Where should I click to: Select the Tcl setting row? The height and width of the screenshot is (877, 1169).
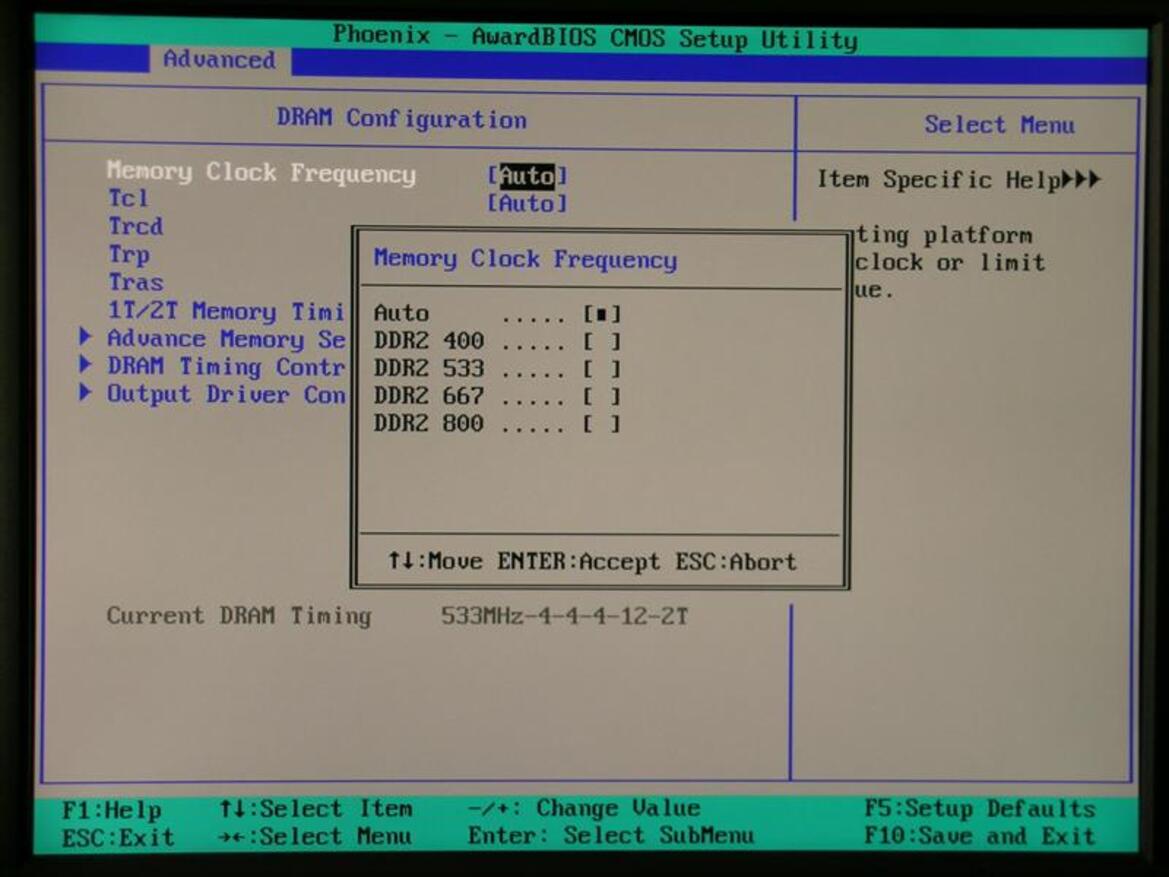coord(128,198)
